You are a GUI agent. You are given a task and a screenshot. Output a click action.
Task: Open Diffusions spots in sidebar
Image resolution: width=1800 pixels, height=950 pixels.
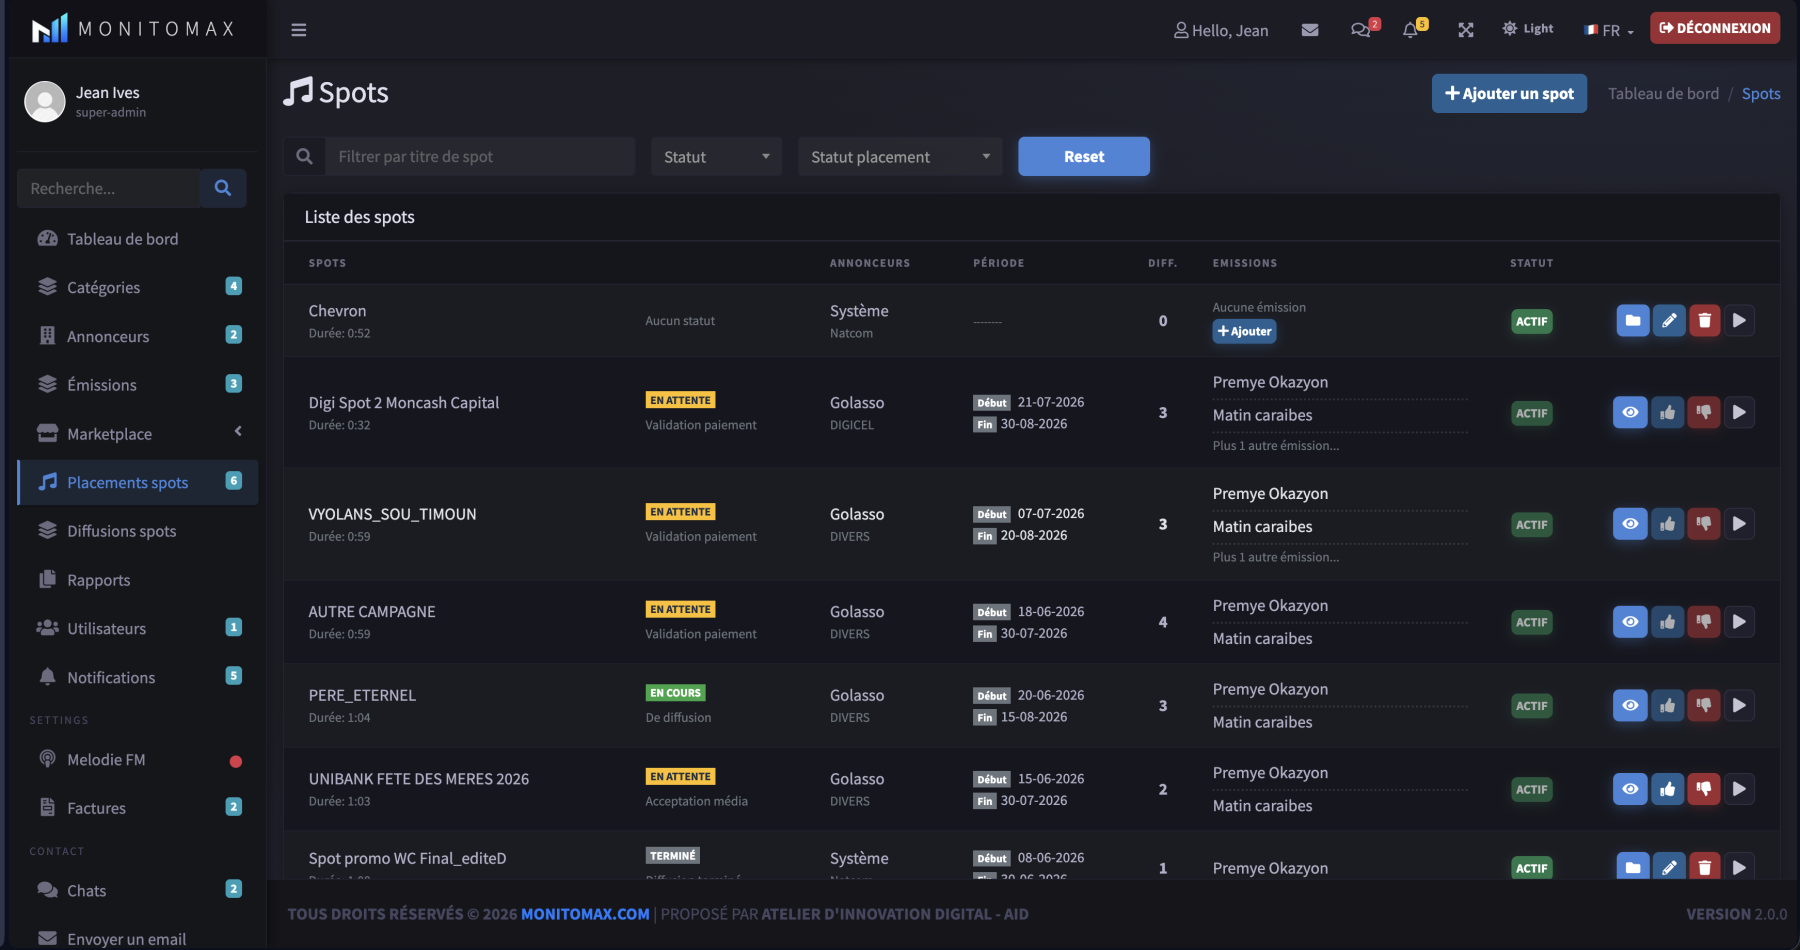pos(138,531)
